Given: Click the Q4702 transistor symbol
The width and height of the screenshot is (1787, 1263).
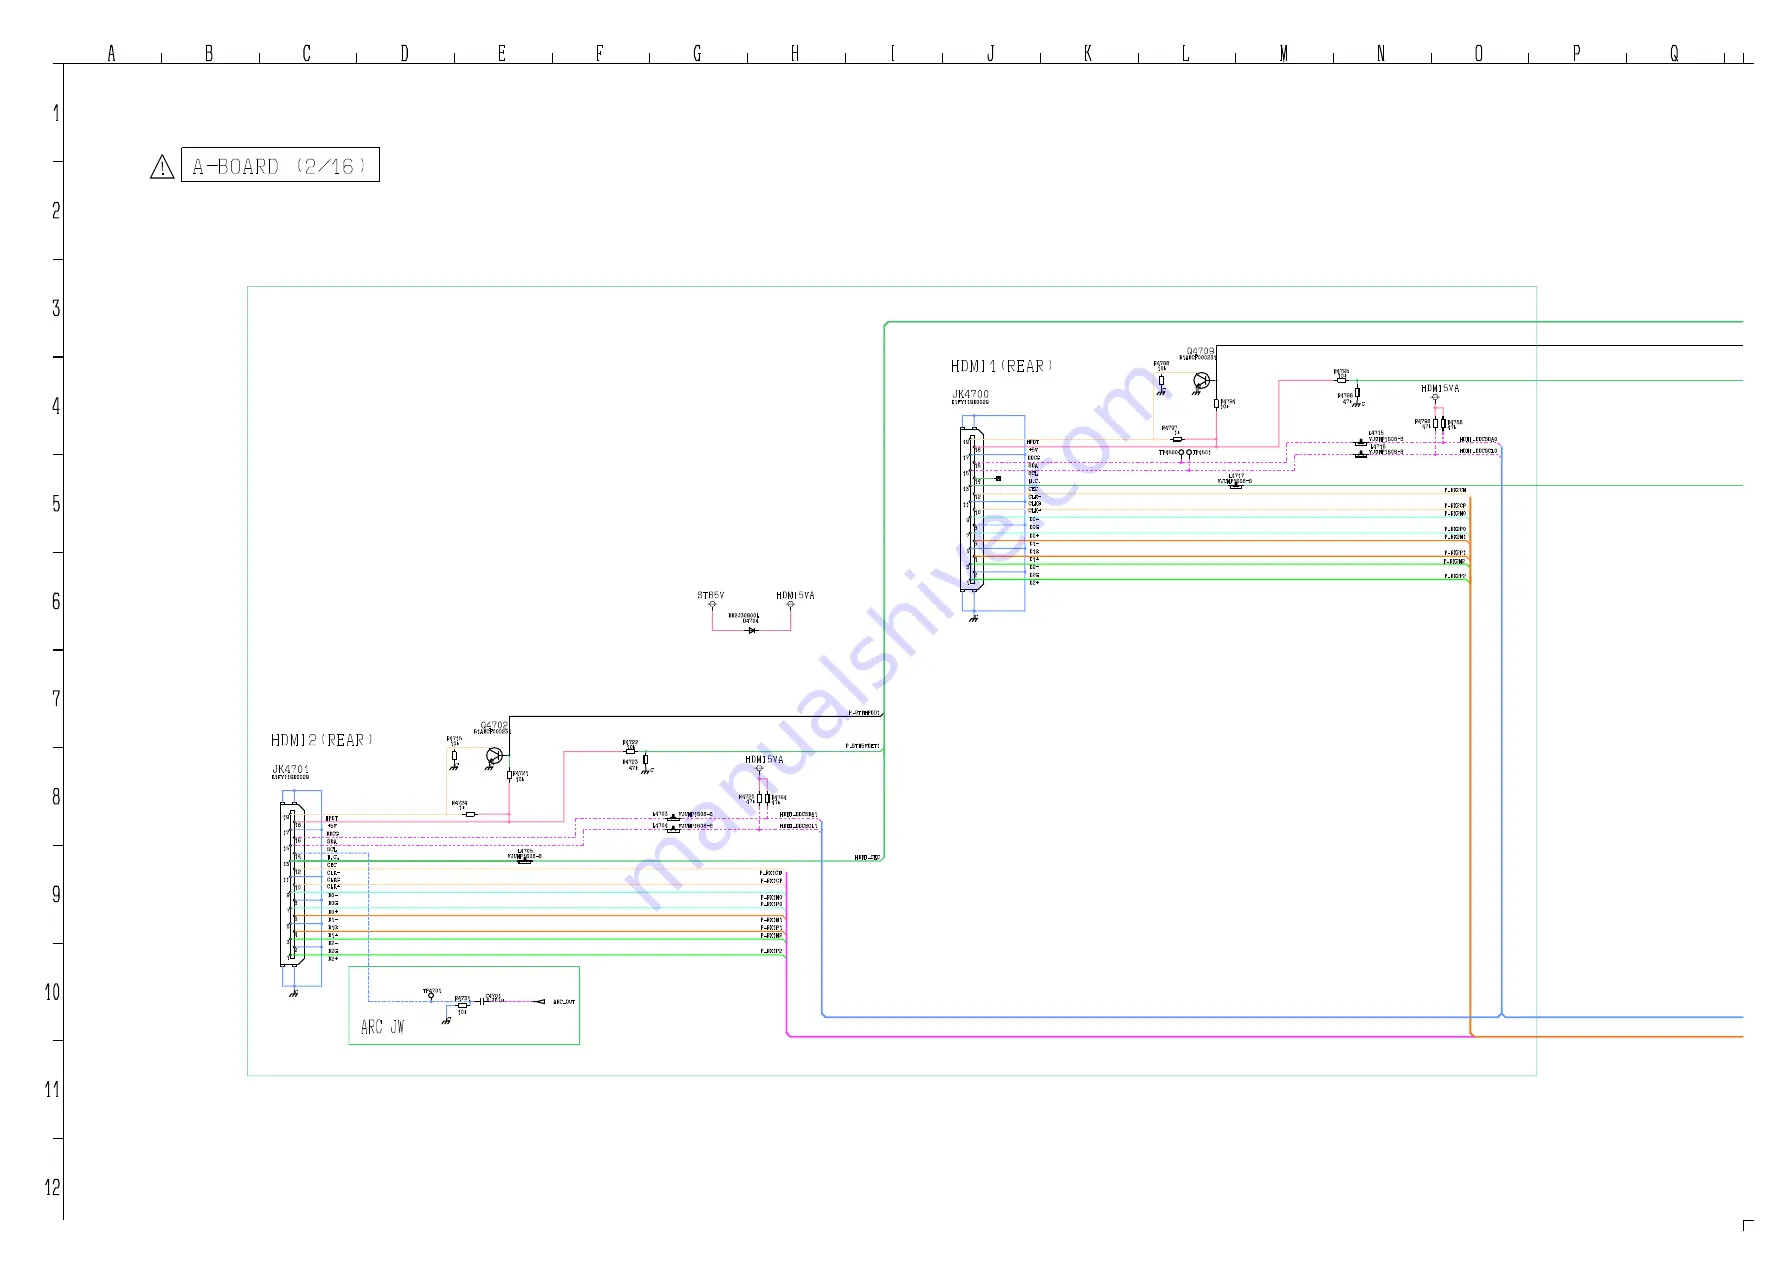Looking at the screenshot, I should pos(494,756).
